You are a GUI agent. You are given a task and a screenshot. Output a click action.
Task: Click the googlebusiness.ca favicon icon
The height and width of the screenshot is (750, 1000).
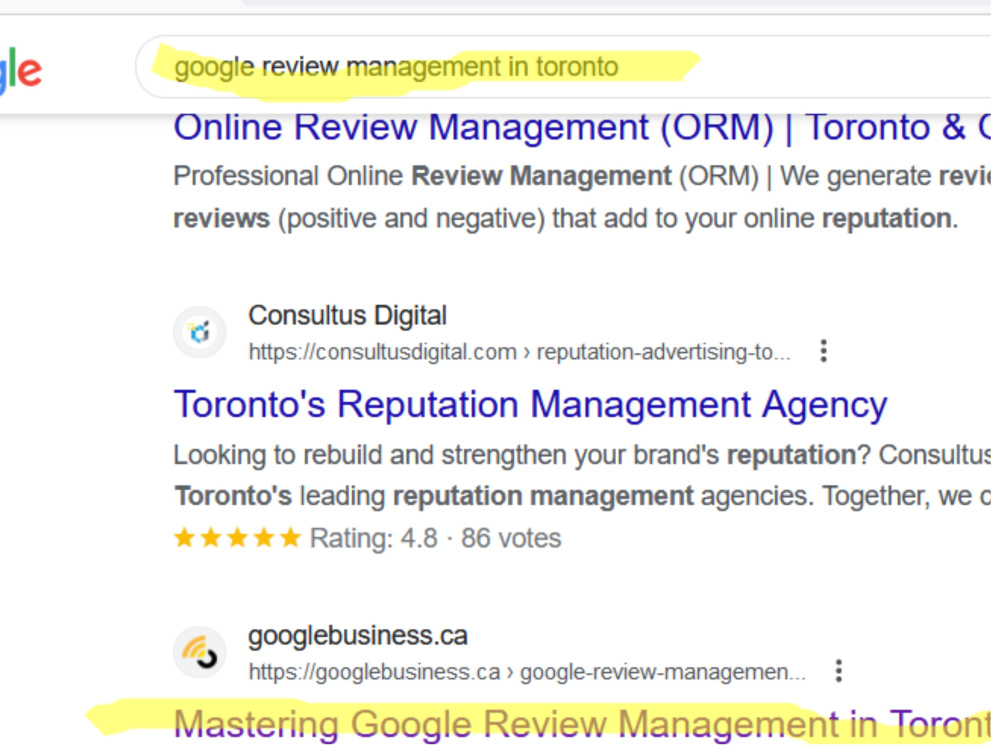click(200, 652)
